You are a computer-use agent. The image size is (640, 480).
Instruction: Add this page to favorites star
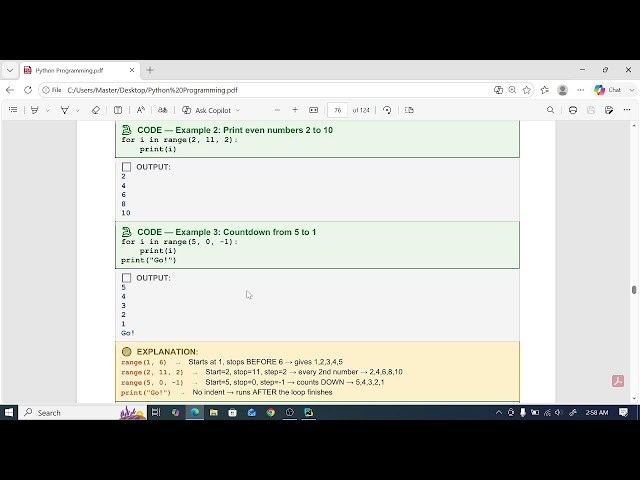coord(527,90)
